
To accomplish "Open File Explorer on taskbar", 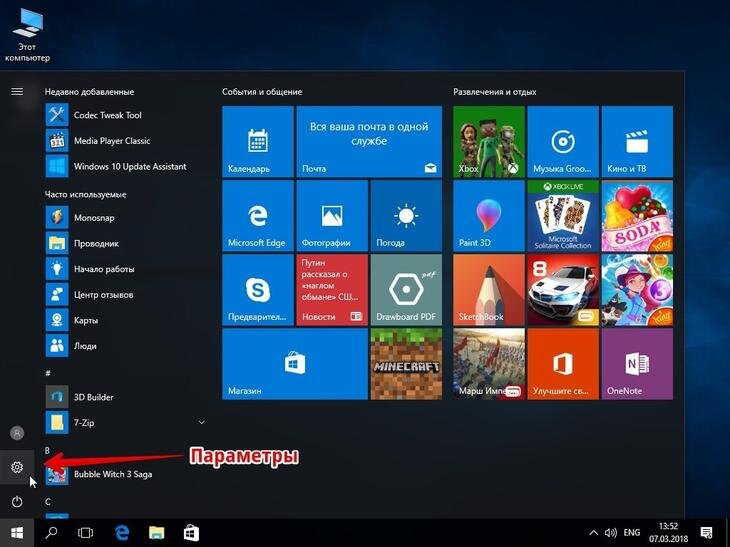I will coord(156,533).
